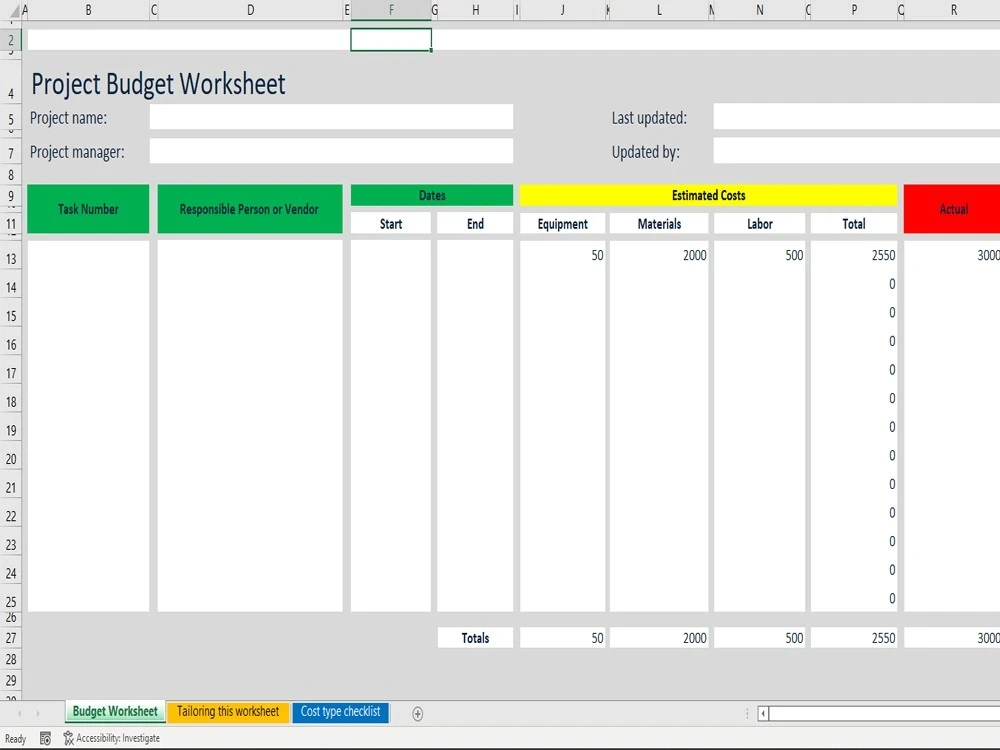Click Project Budget Worksheet title
The image size is (1000, 750).
tap(158, 84)
